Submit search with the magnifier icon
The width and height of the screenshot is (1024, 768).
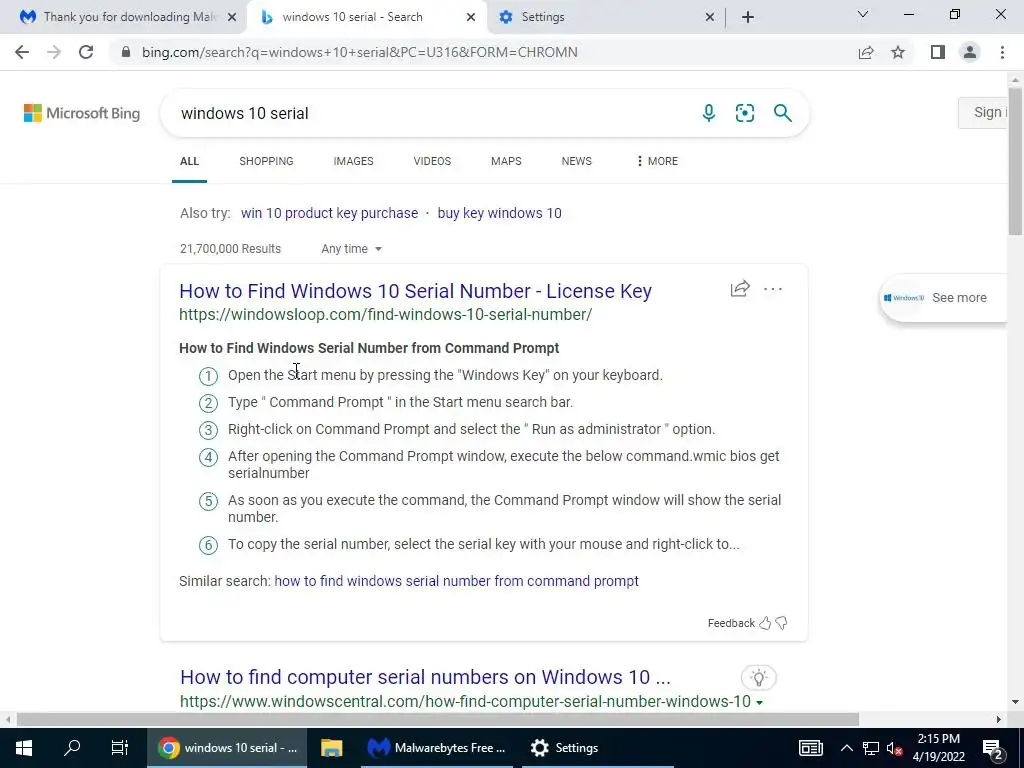782,113
